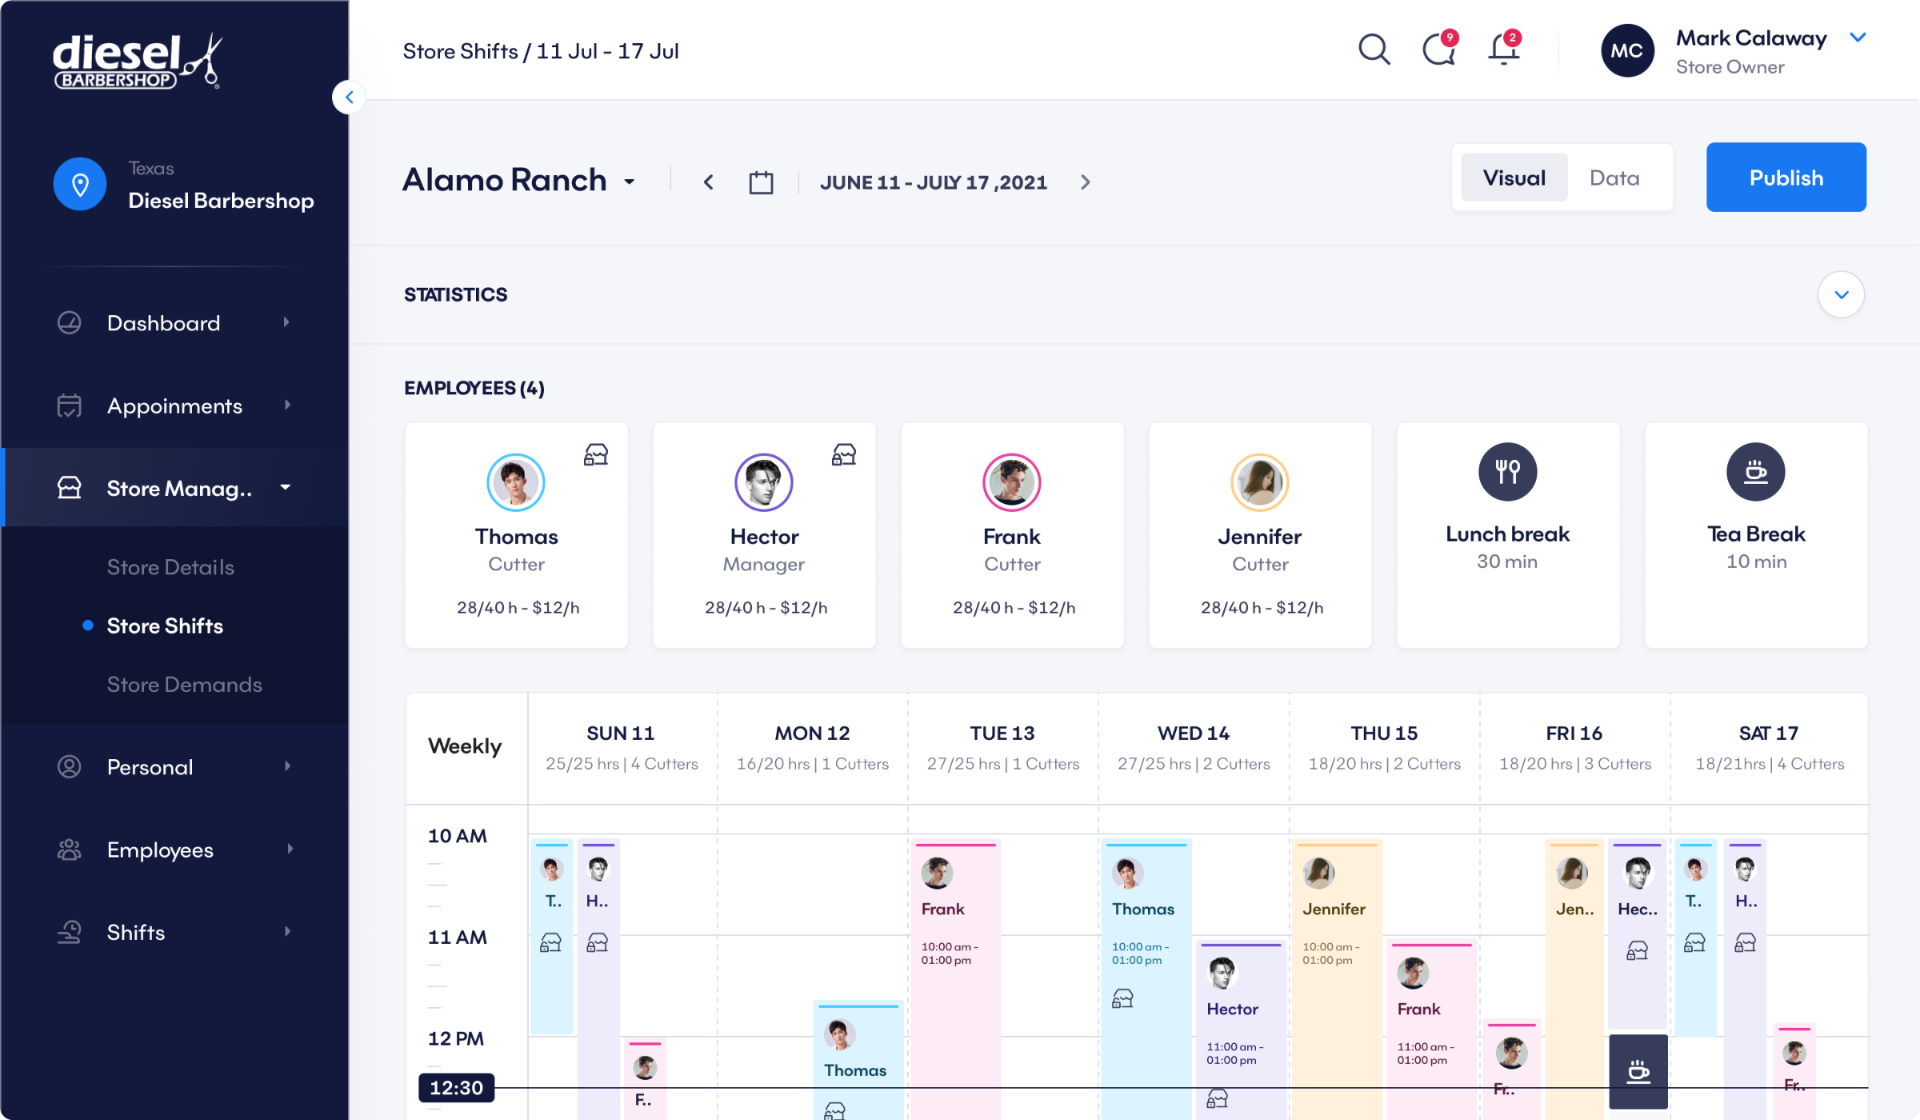Image resolution: width=1920 pixels, height=1120 pixels.
Task: Open Frank's Tuesday shift block
Action: [956, 980]
